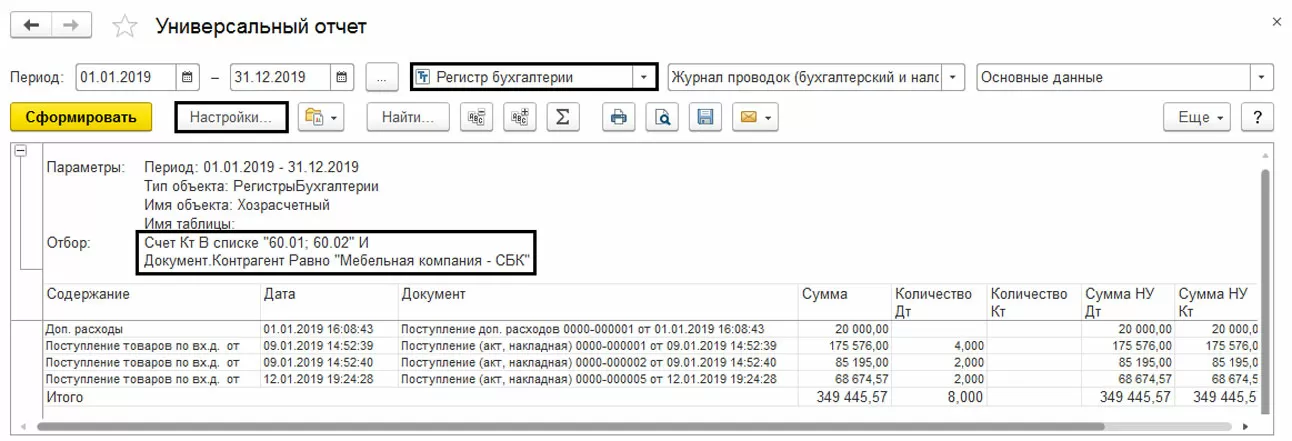Expand the Регистр бухгалтерии dropdown

tap(645, 77)
